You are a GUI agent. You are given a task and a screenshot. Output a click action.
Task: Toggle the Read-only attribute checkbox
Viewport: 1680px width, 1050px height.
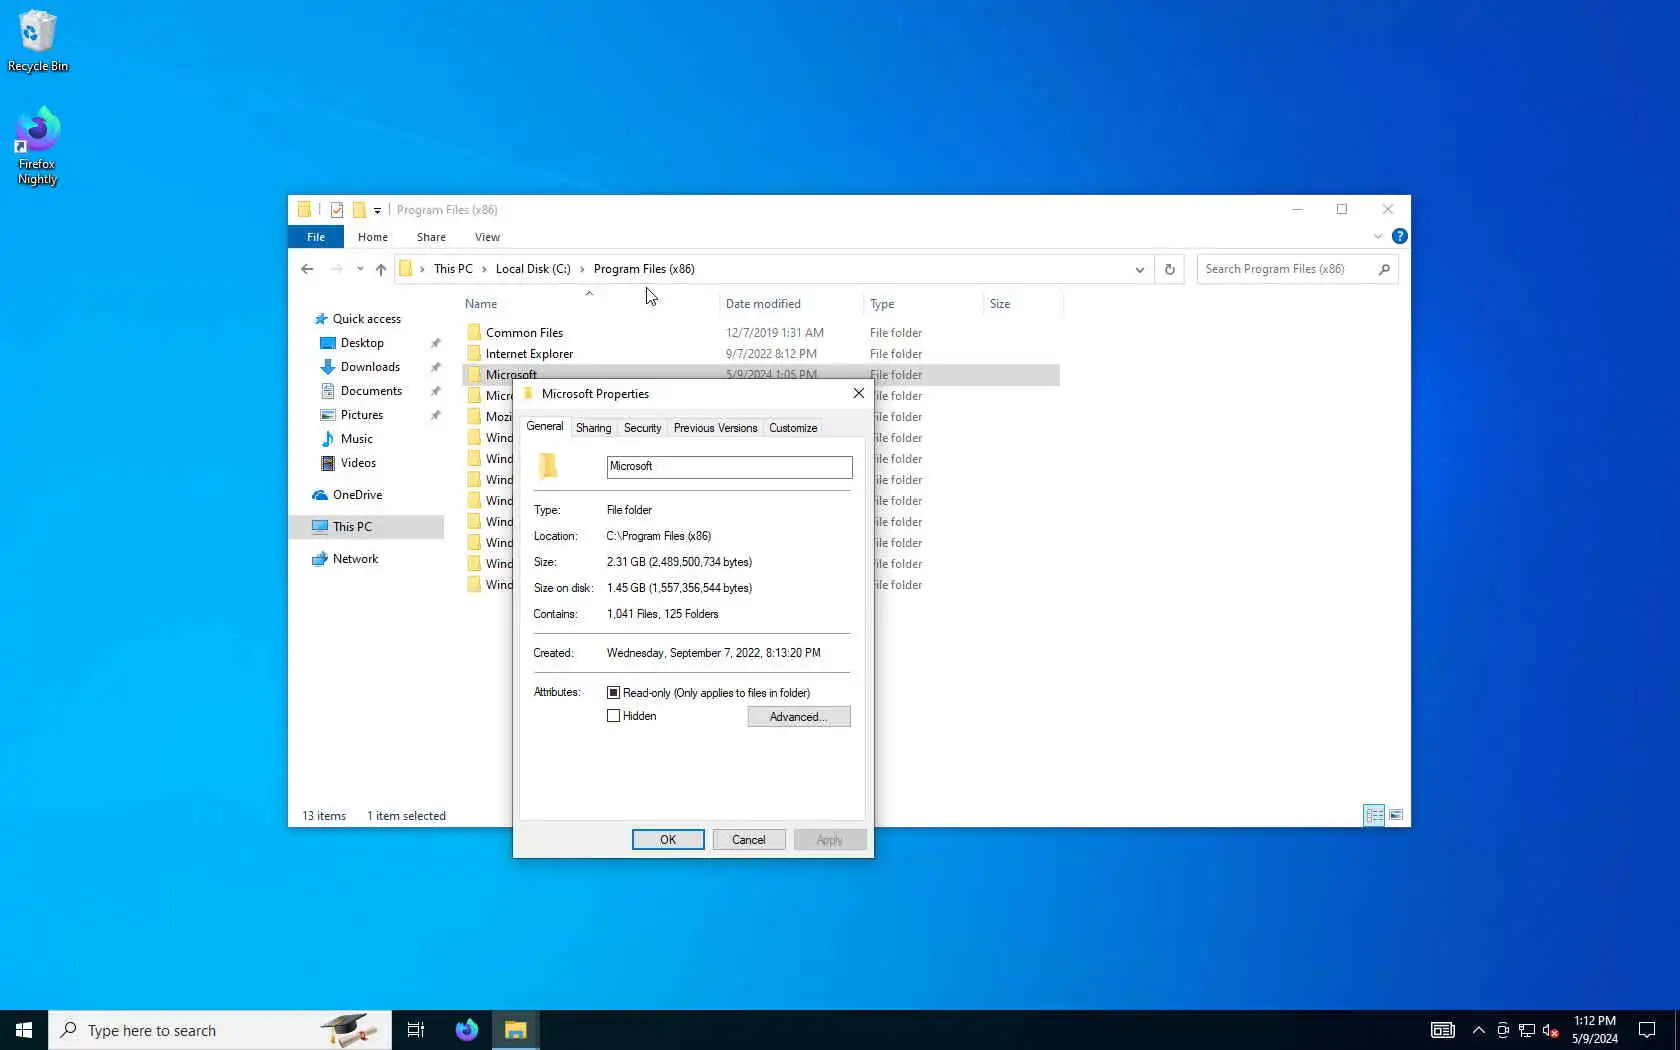613,692
